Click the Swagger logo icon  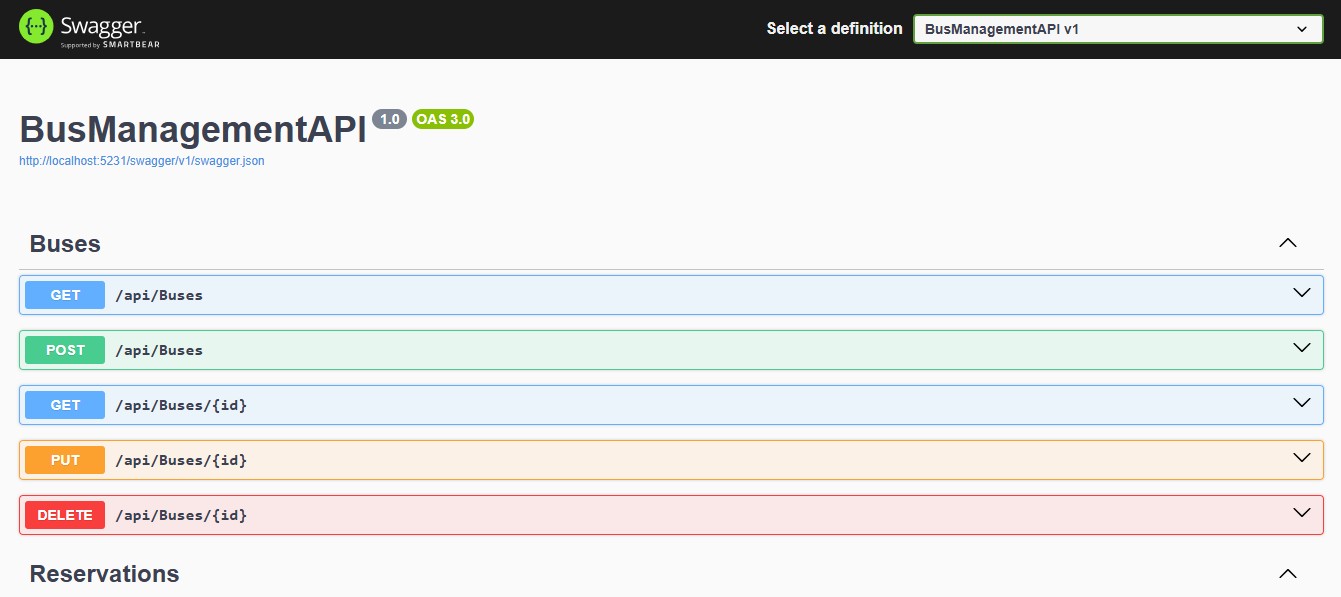coord(37,28)
